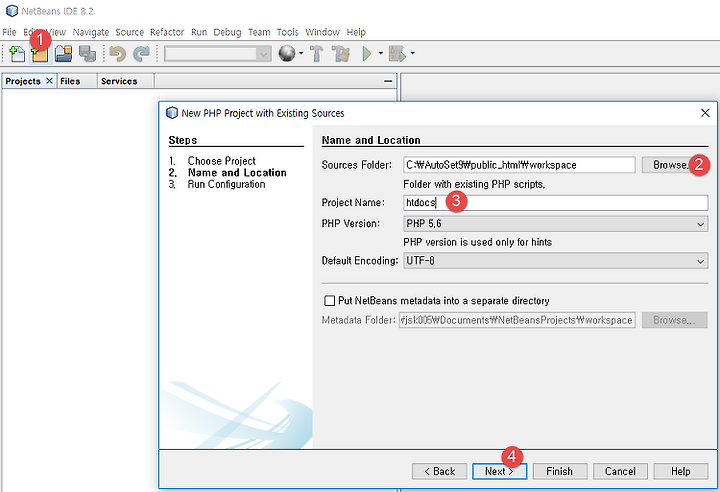Click the 'Folder with existing PHP scripts.' hint
The image size is (720, 492).
point(474,184)
